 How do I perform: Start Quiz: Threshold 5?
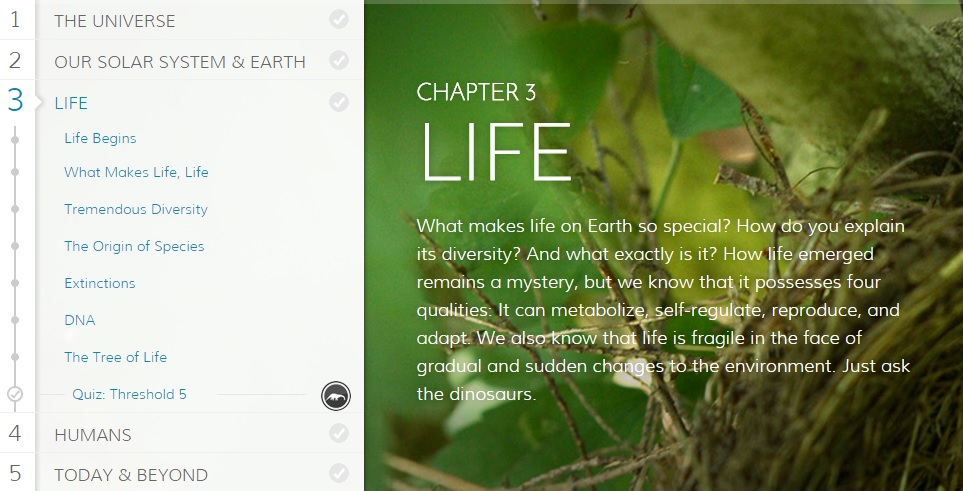coord(130,394)
